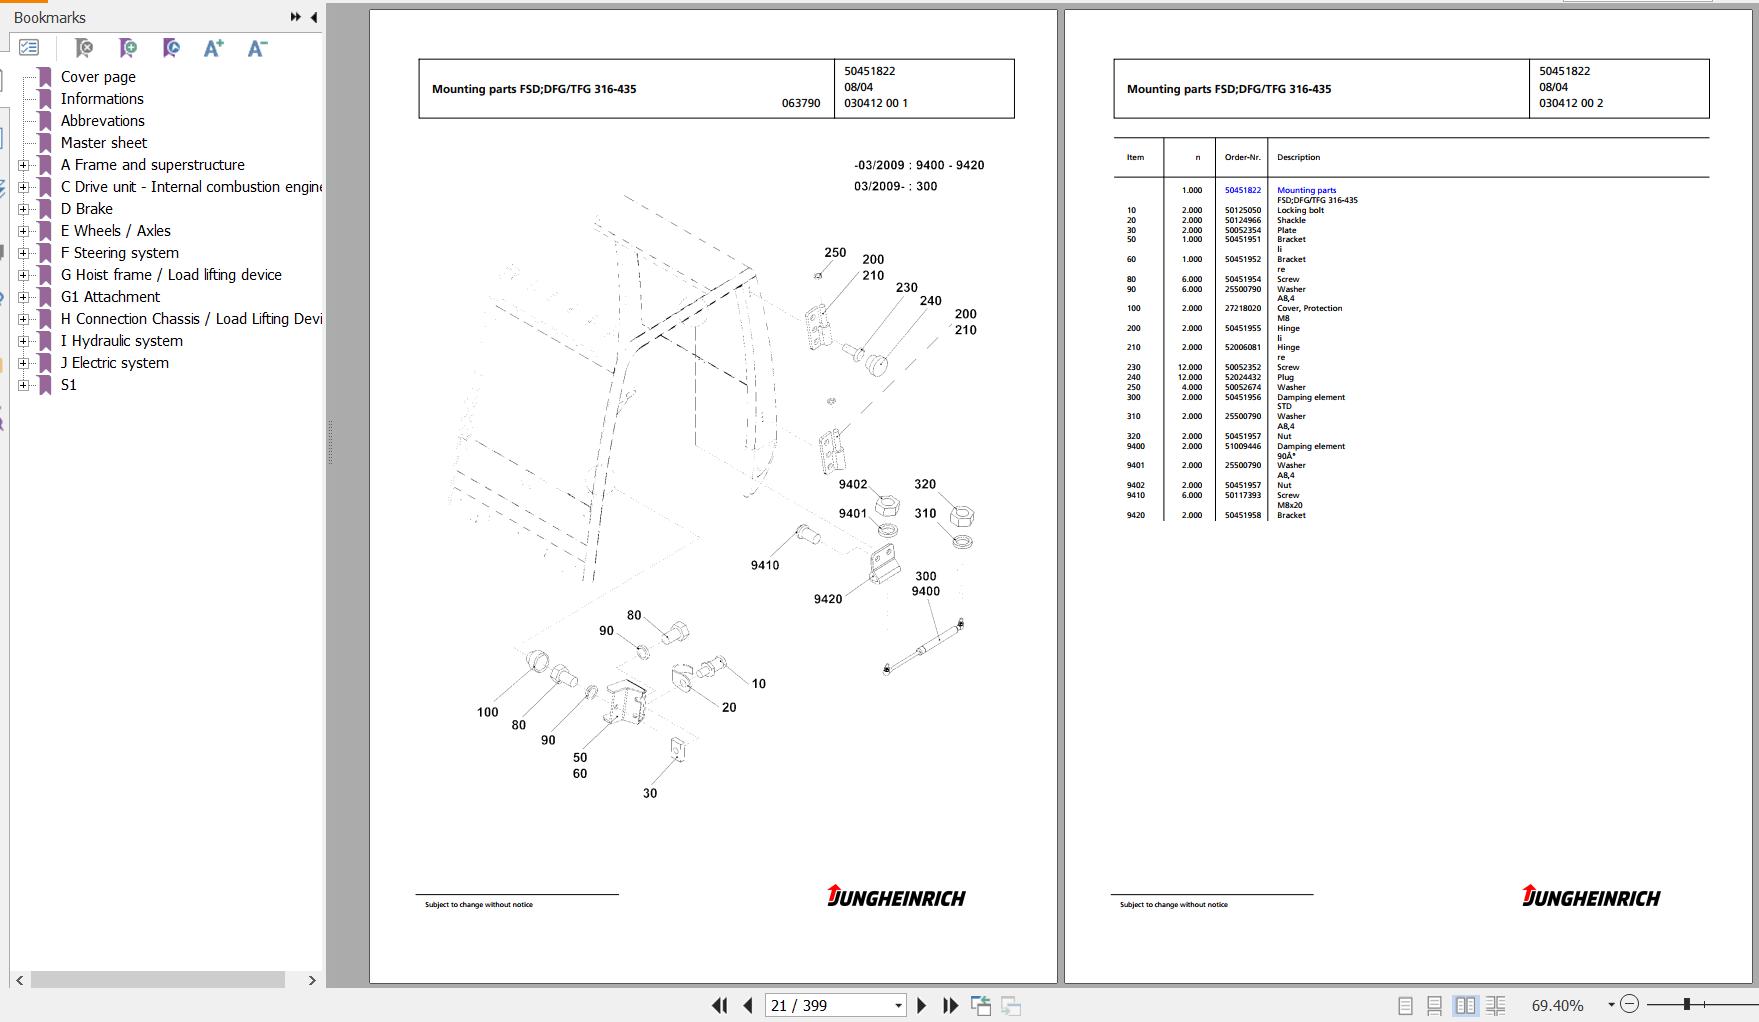This screenshot has height=1022, width=1759.
Task: Open the Master sheet bookmark
Action: [x=104, y=143]
